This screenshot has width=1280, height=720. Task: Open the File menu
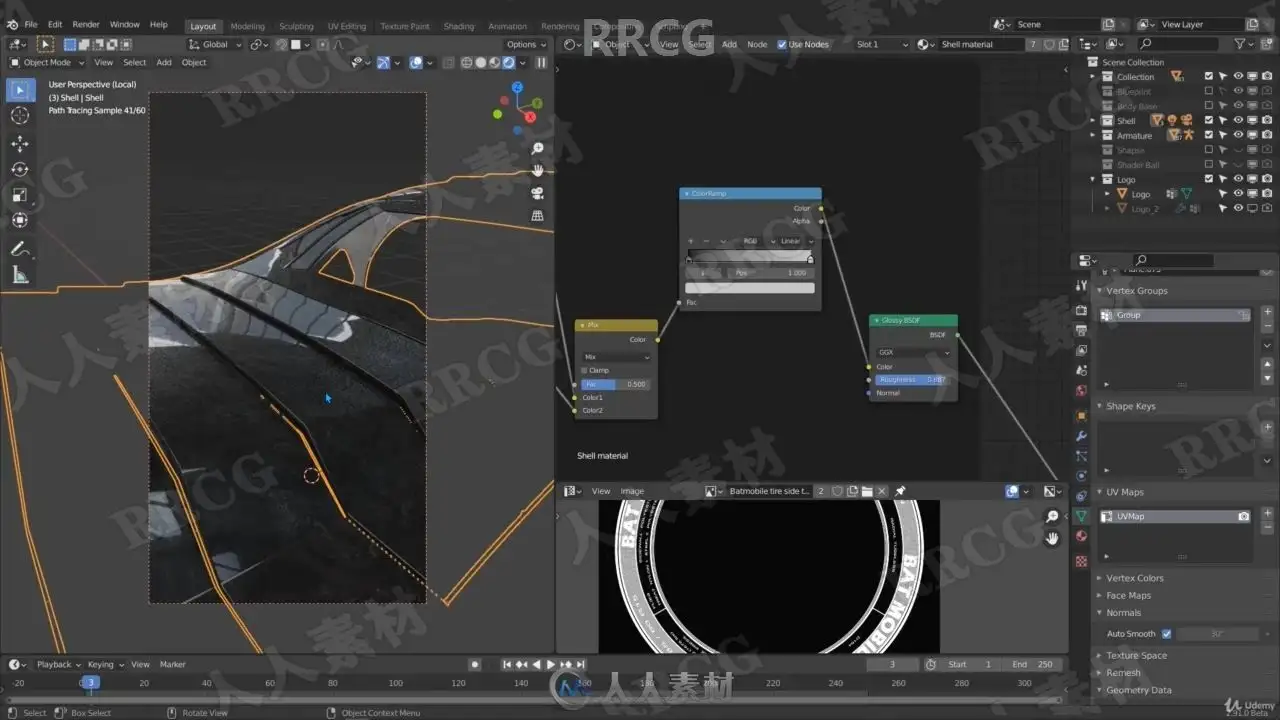[x=31, y=24]
